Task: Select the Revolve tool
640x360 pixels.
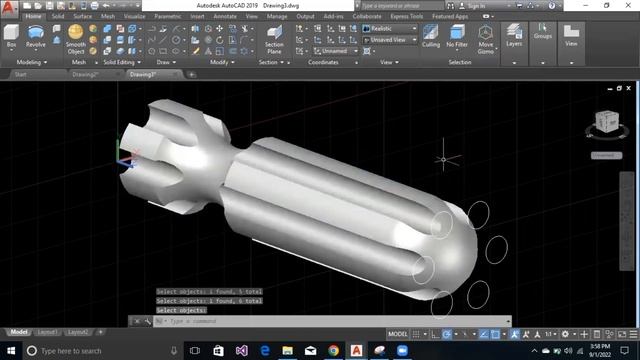Action: pyautogui.click(x=36, y=36)
